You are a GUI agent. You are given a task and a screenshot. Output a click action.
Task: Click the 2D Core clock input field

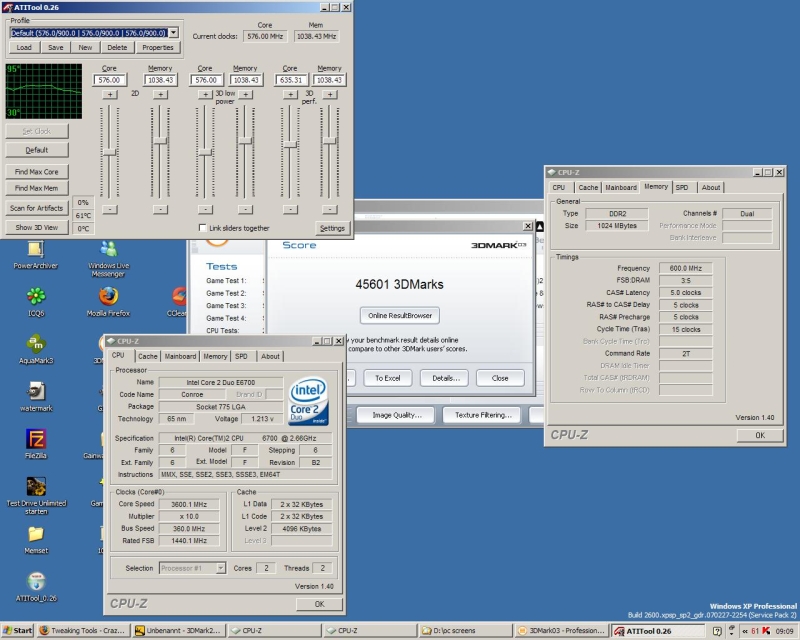click(x=110, y=80)
